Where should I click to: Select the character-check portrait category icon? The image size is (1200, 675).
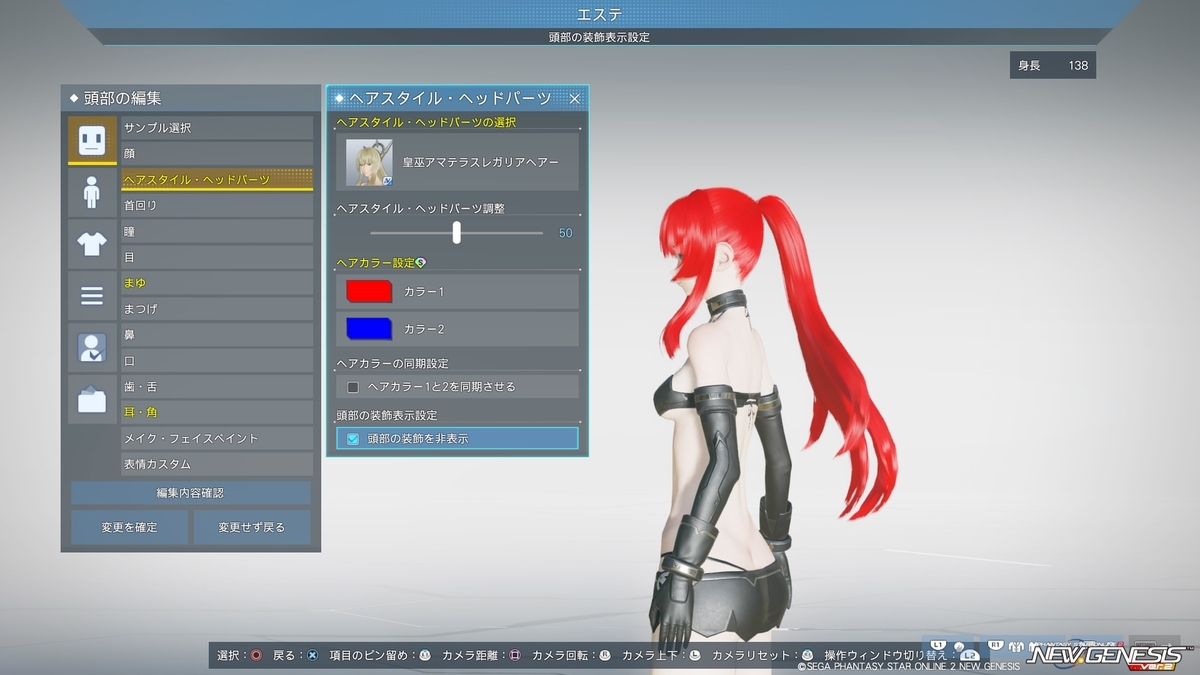(92, 348)
